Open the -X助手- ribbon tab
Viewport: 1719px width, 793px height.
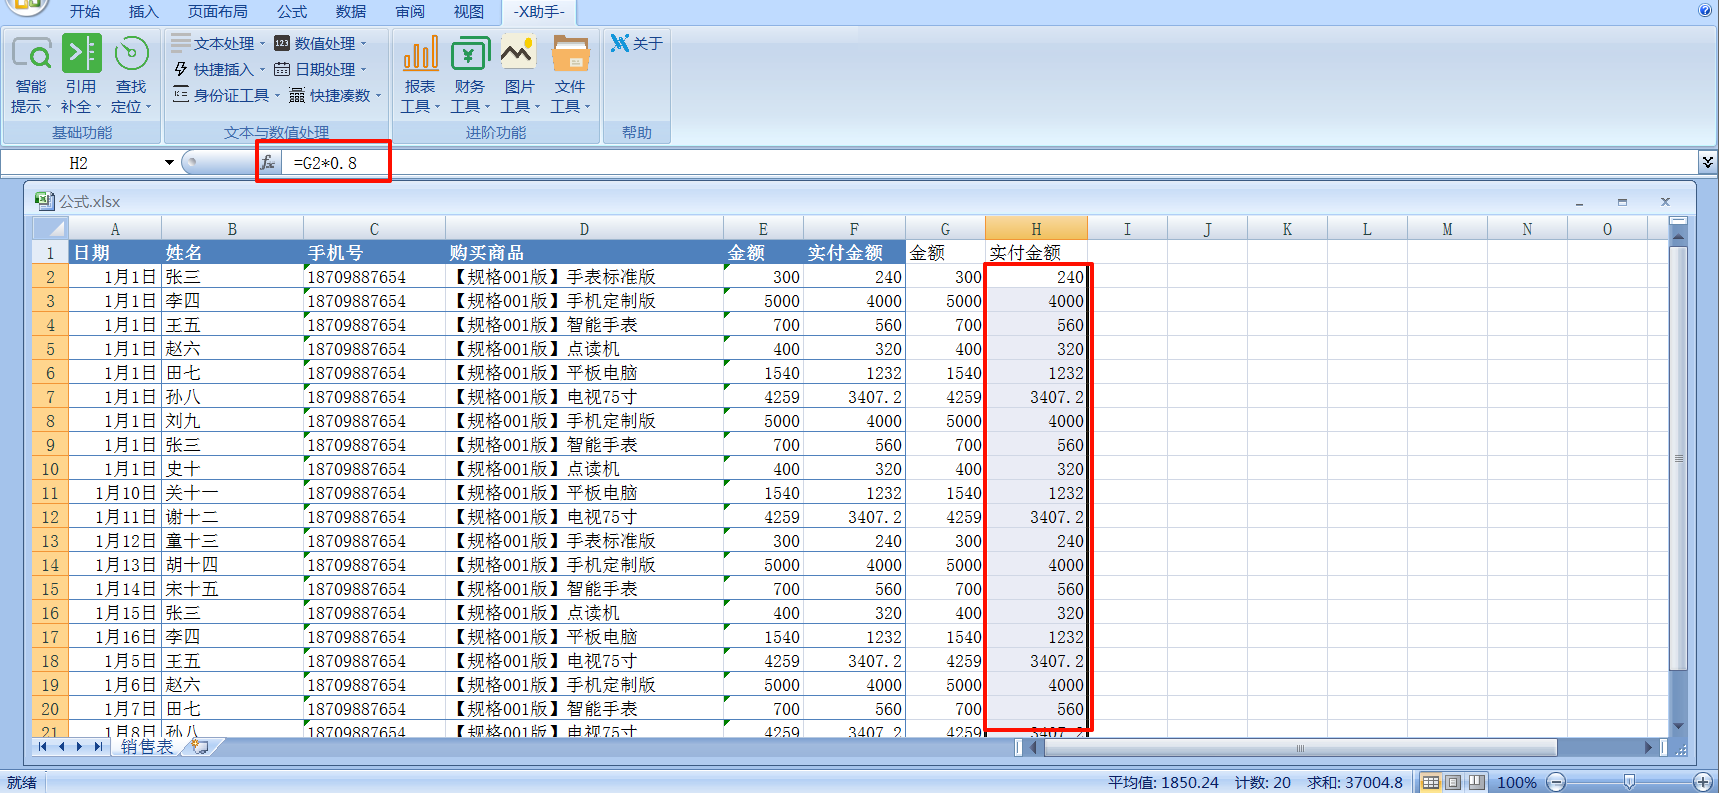tap(540, 11)
